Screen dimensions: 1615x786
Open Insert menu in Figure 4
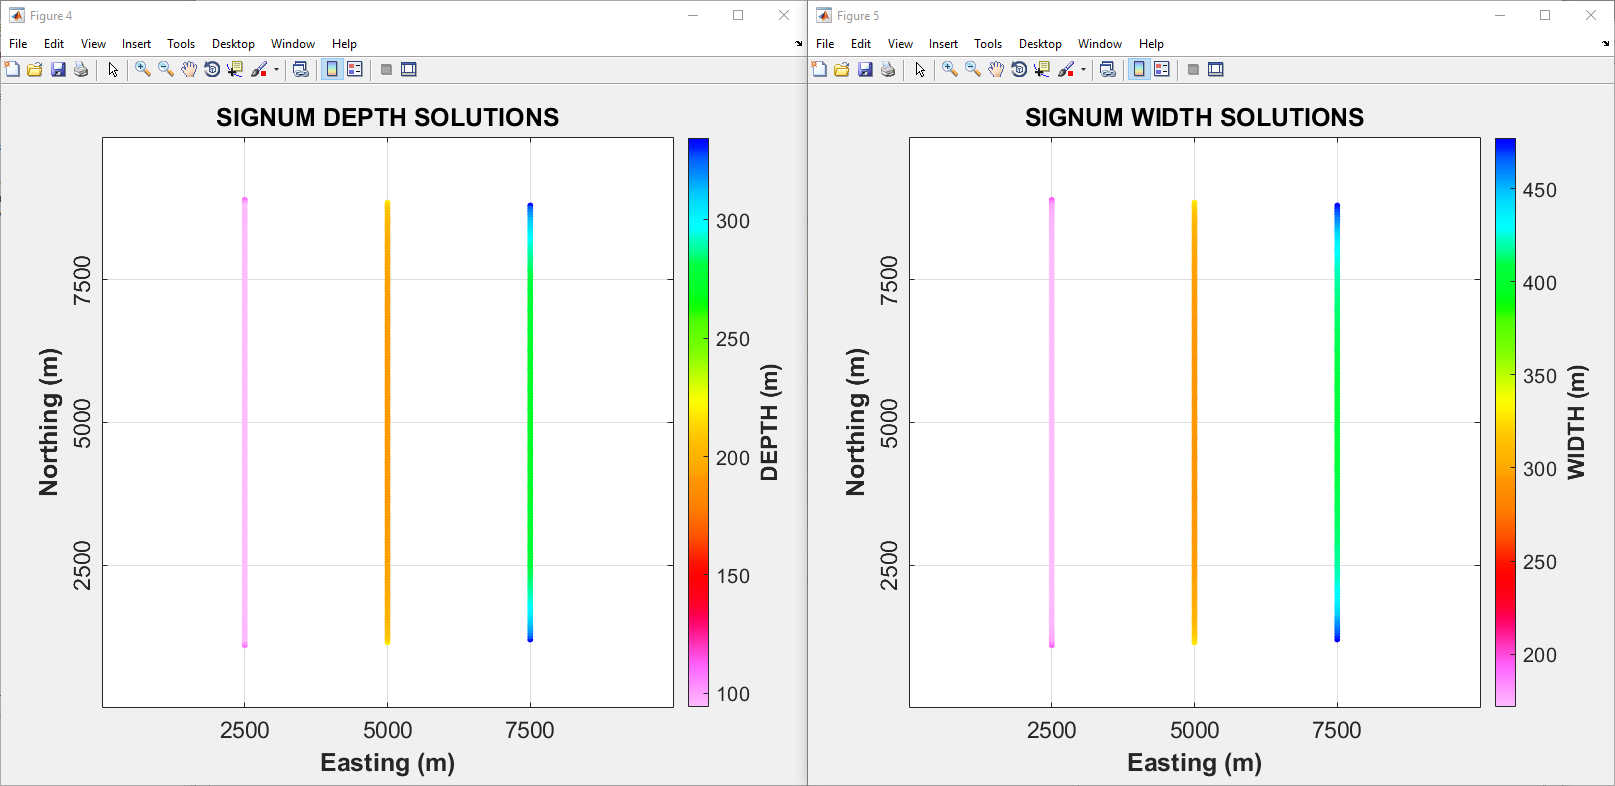click(x=136, y=44)
